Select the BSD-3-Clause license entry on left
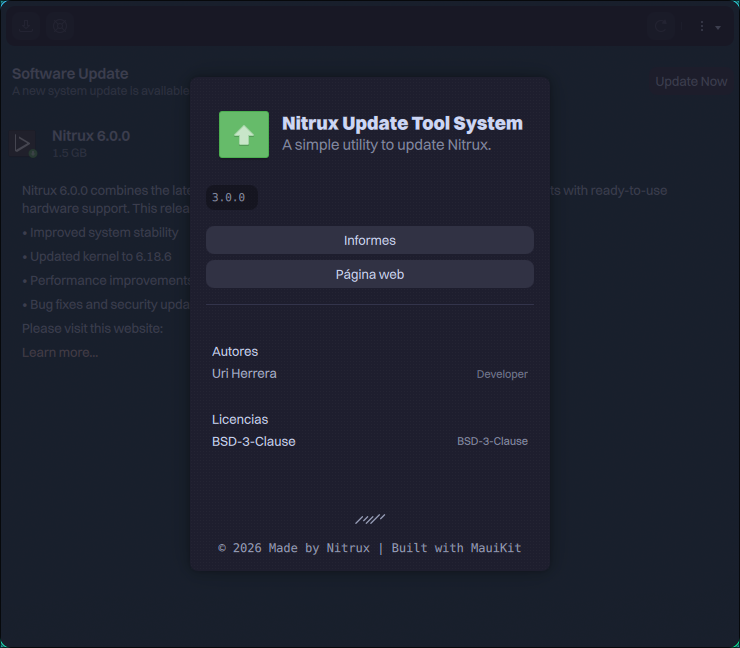740x648 pixels. click(254, 441)
